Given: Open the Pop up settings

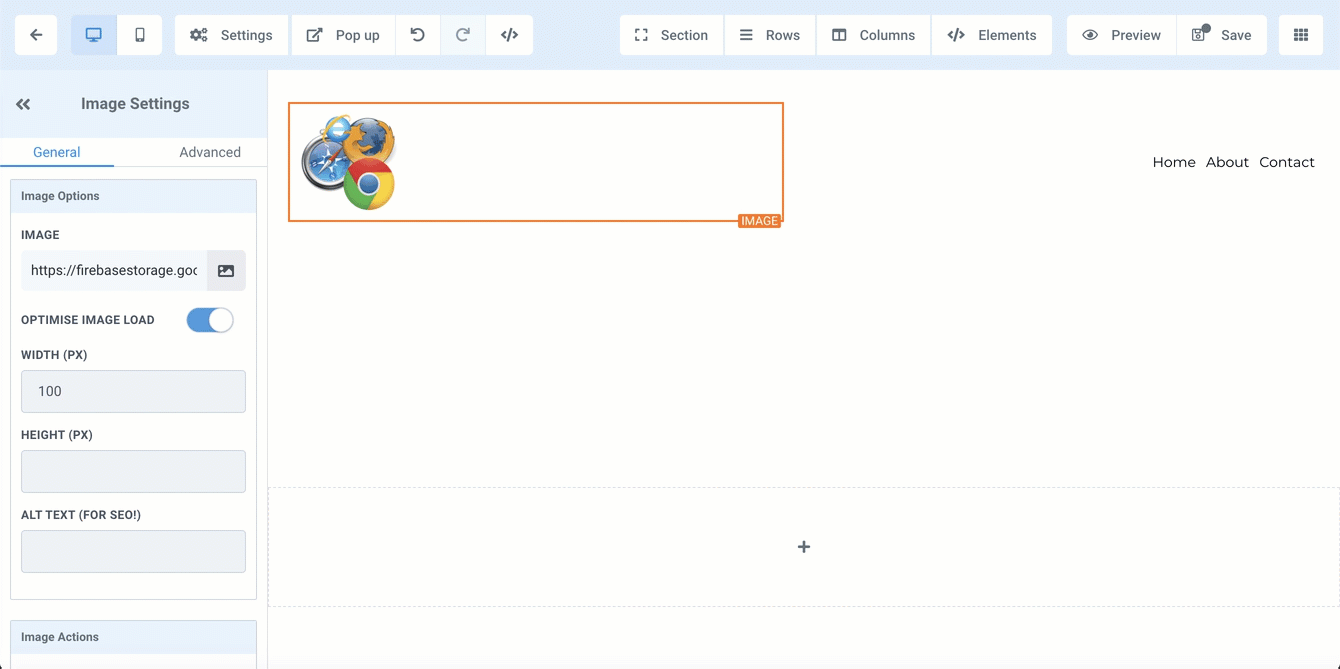Looking at the screenshot, I should click(343, 35).
